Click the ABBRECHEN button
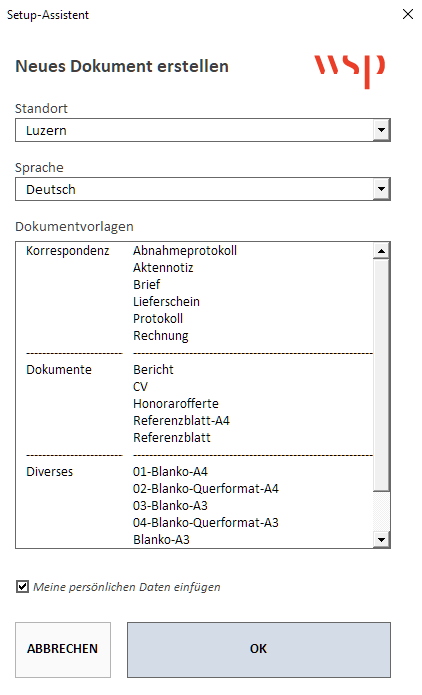This screenshot has height=695, width=422. pos(63,650)
